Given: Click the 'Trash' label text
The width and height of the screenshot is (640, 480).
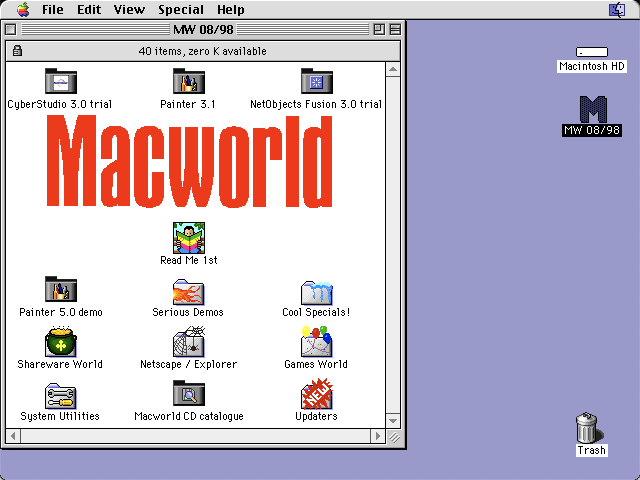Looking at the screenshot, I should pyautogui.click(x=591, y=450).
